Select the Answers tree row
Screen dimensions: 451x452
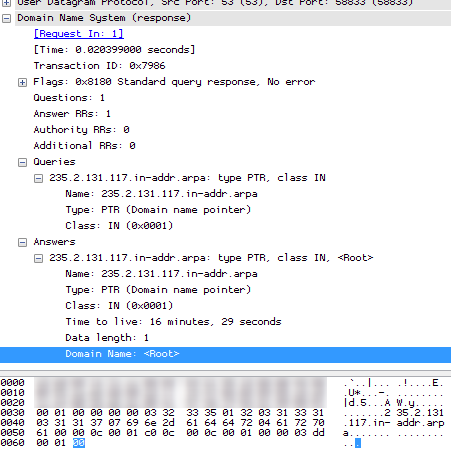(x=54, y=242)
